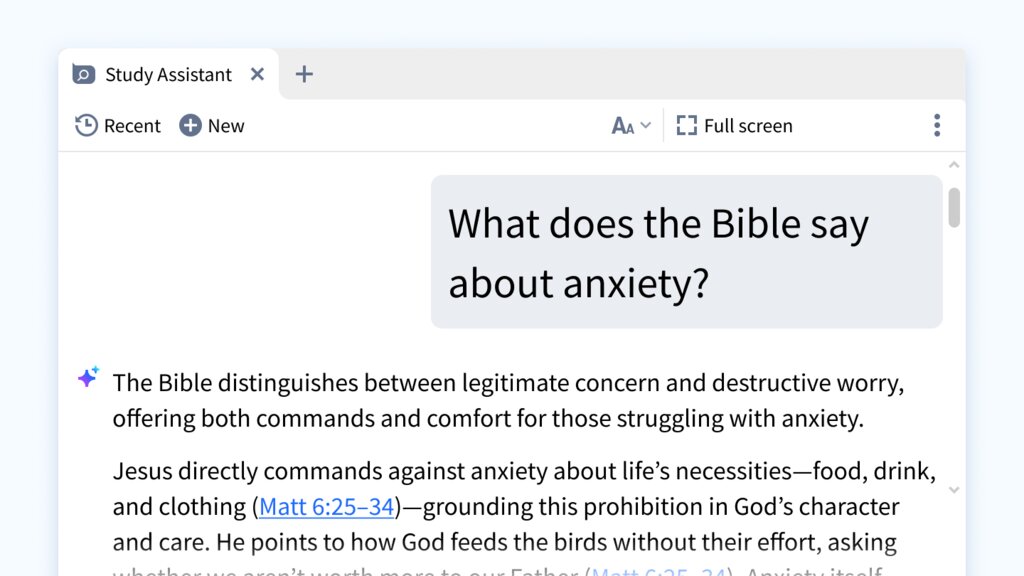The height and width of the screenshot is (576, 1024).
Task: Click the scroll-down chevron on the right edge
Action: coord(952,490)
